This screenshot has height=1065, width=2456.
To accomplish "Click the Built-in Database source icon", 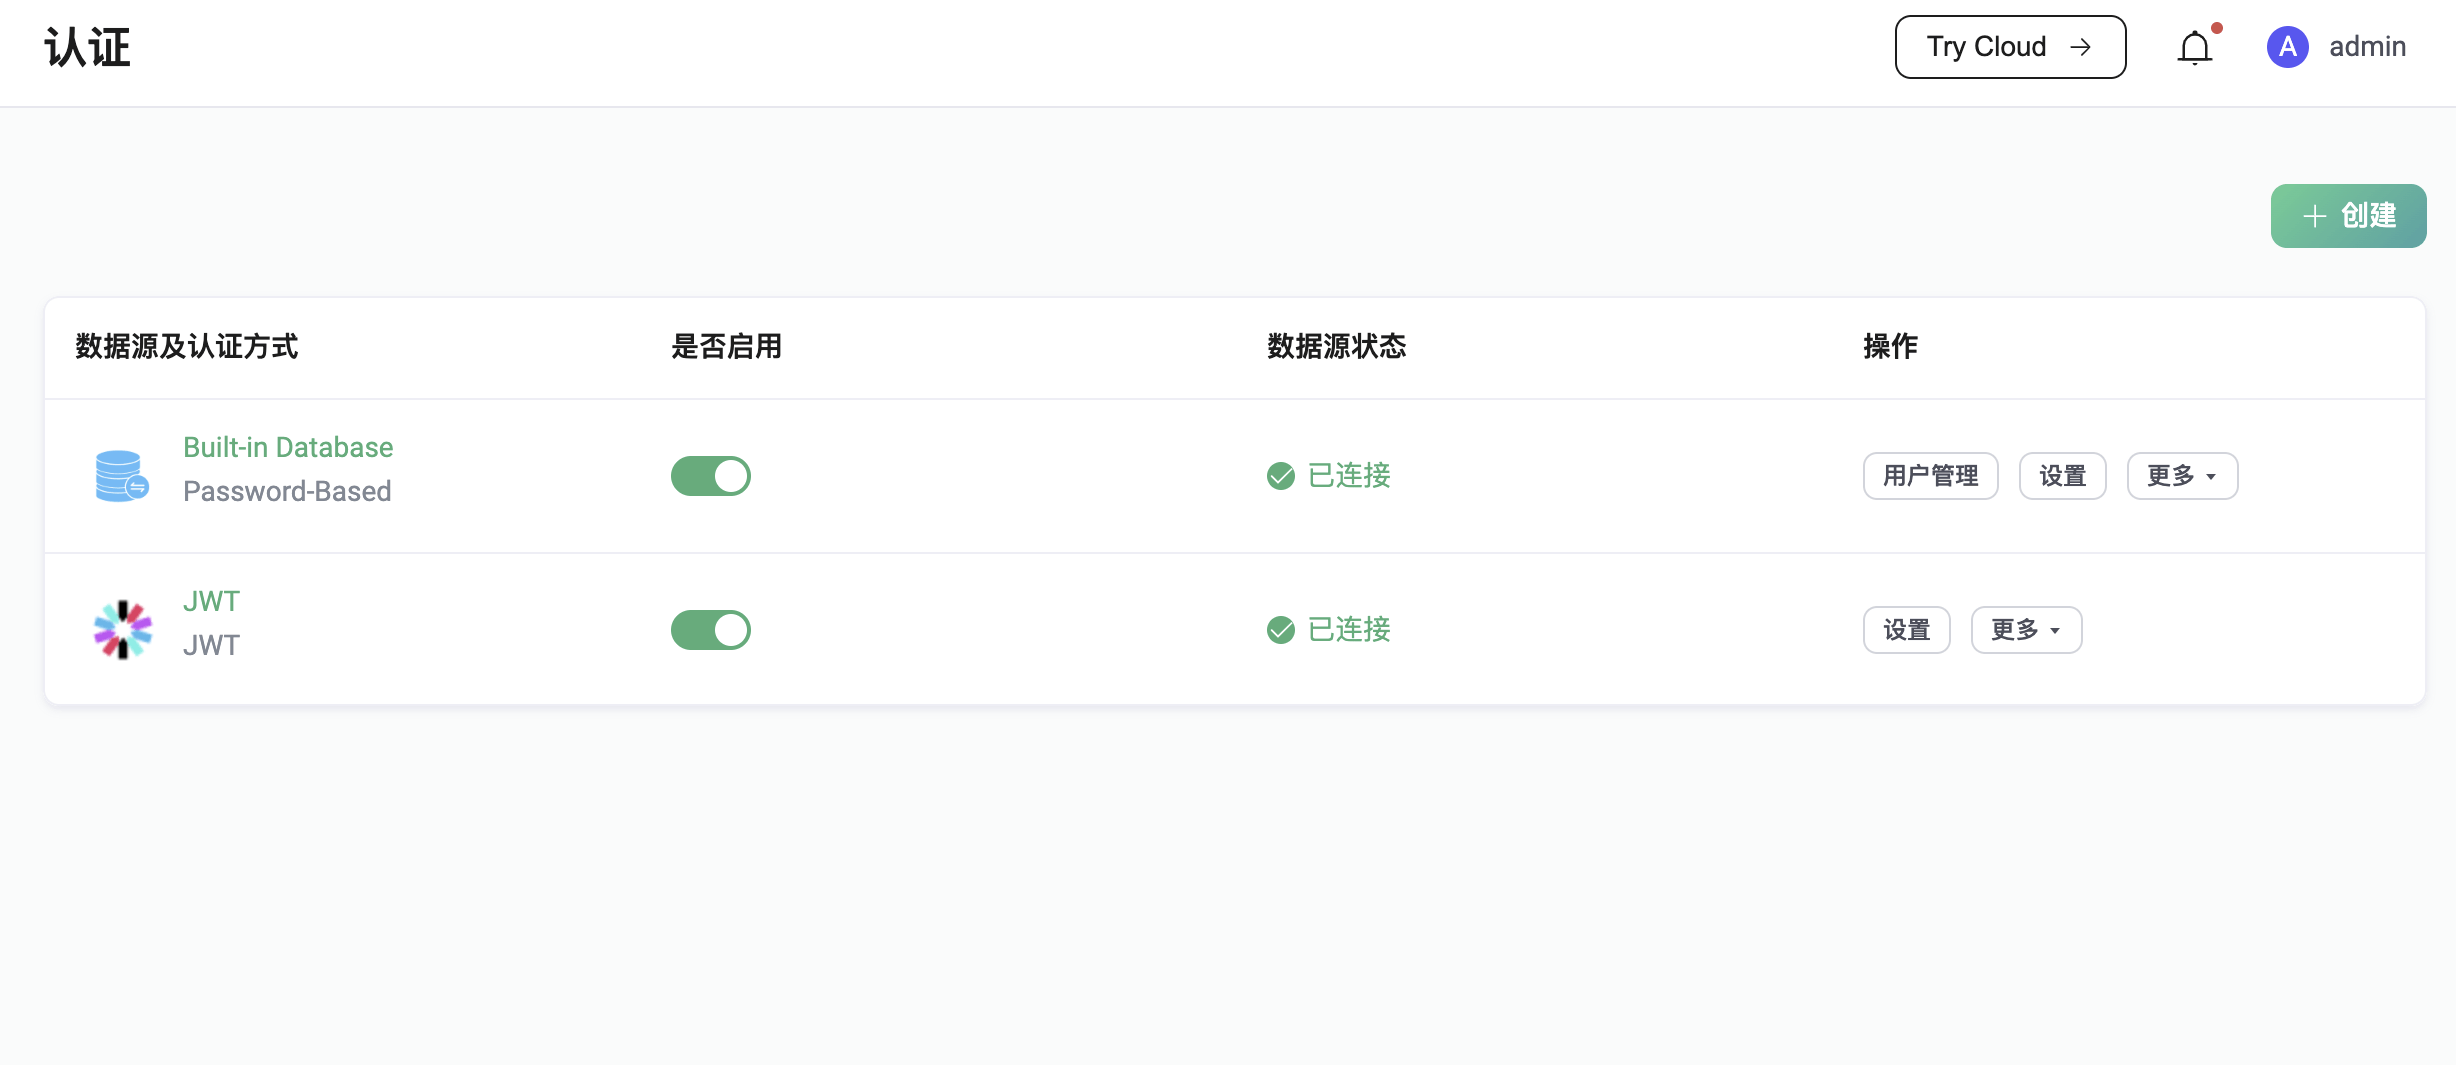I will pos(120,475).
